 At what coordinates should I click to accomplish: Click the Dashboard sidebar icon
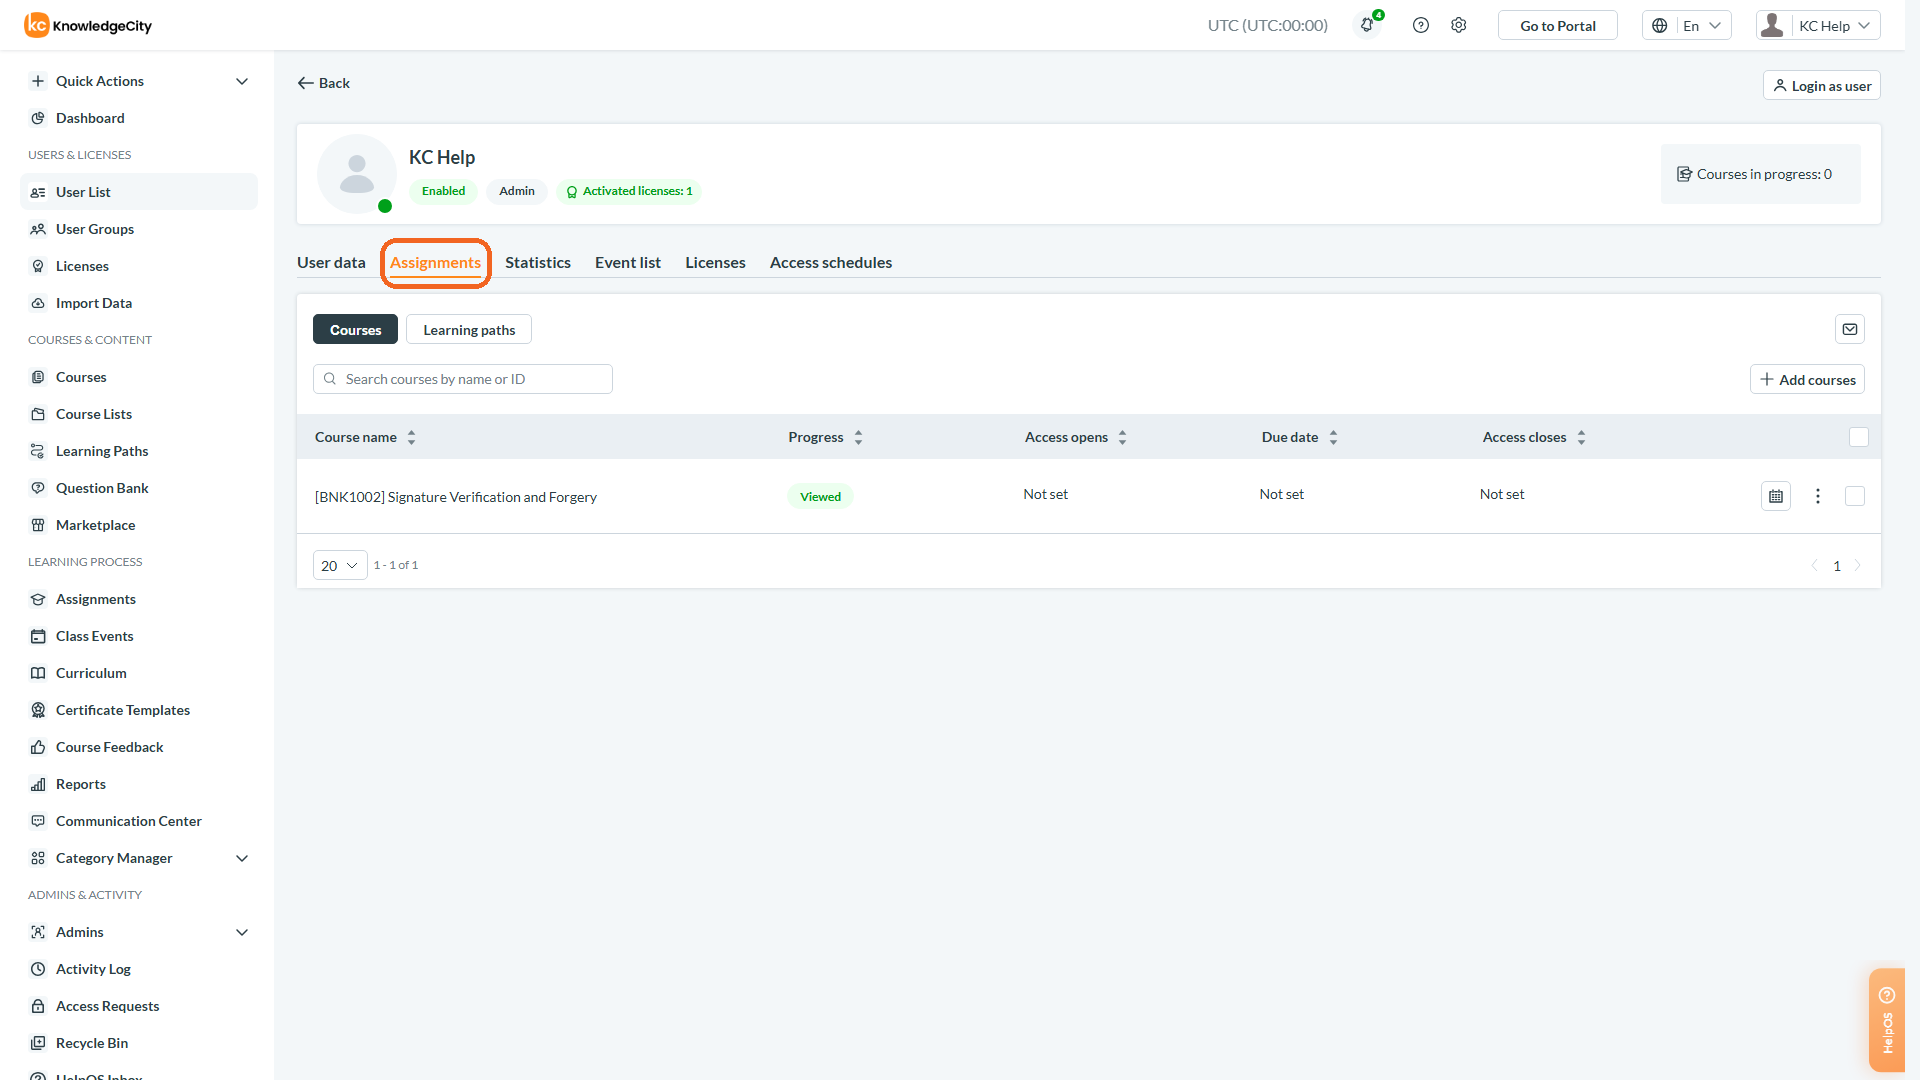point(38,118)
